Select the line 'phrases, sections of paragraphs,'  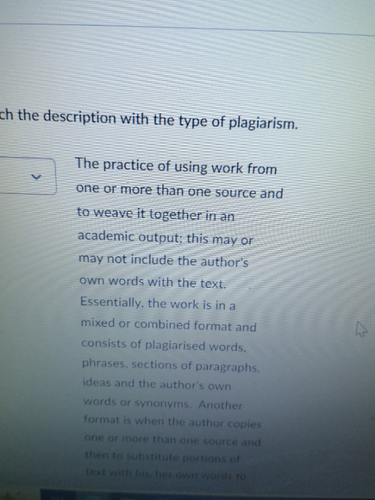[171, 366]
